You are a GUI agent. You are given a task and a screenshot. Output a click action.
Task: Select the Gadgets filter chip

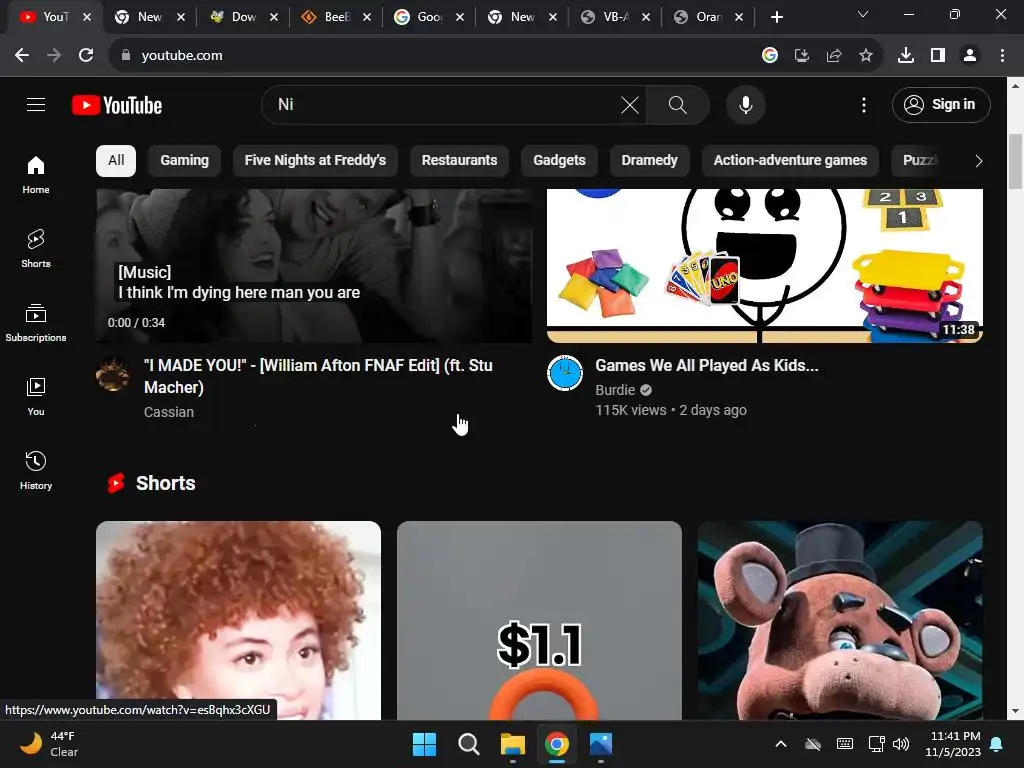[559, 161]
